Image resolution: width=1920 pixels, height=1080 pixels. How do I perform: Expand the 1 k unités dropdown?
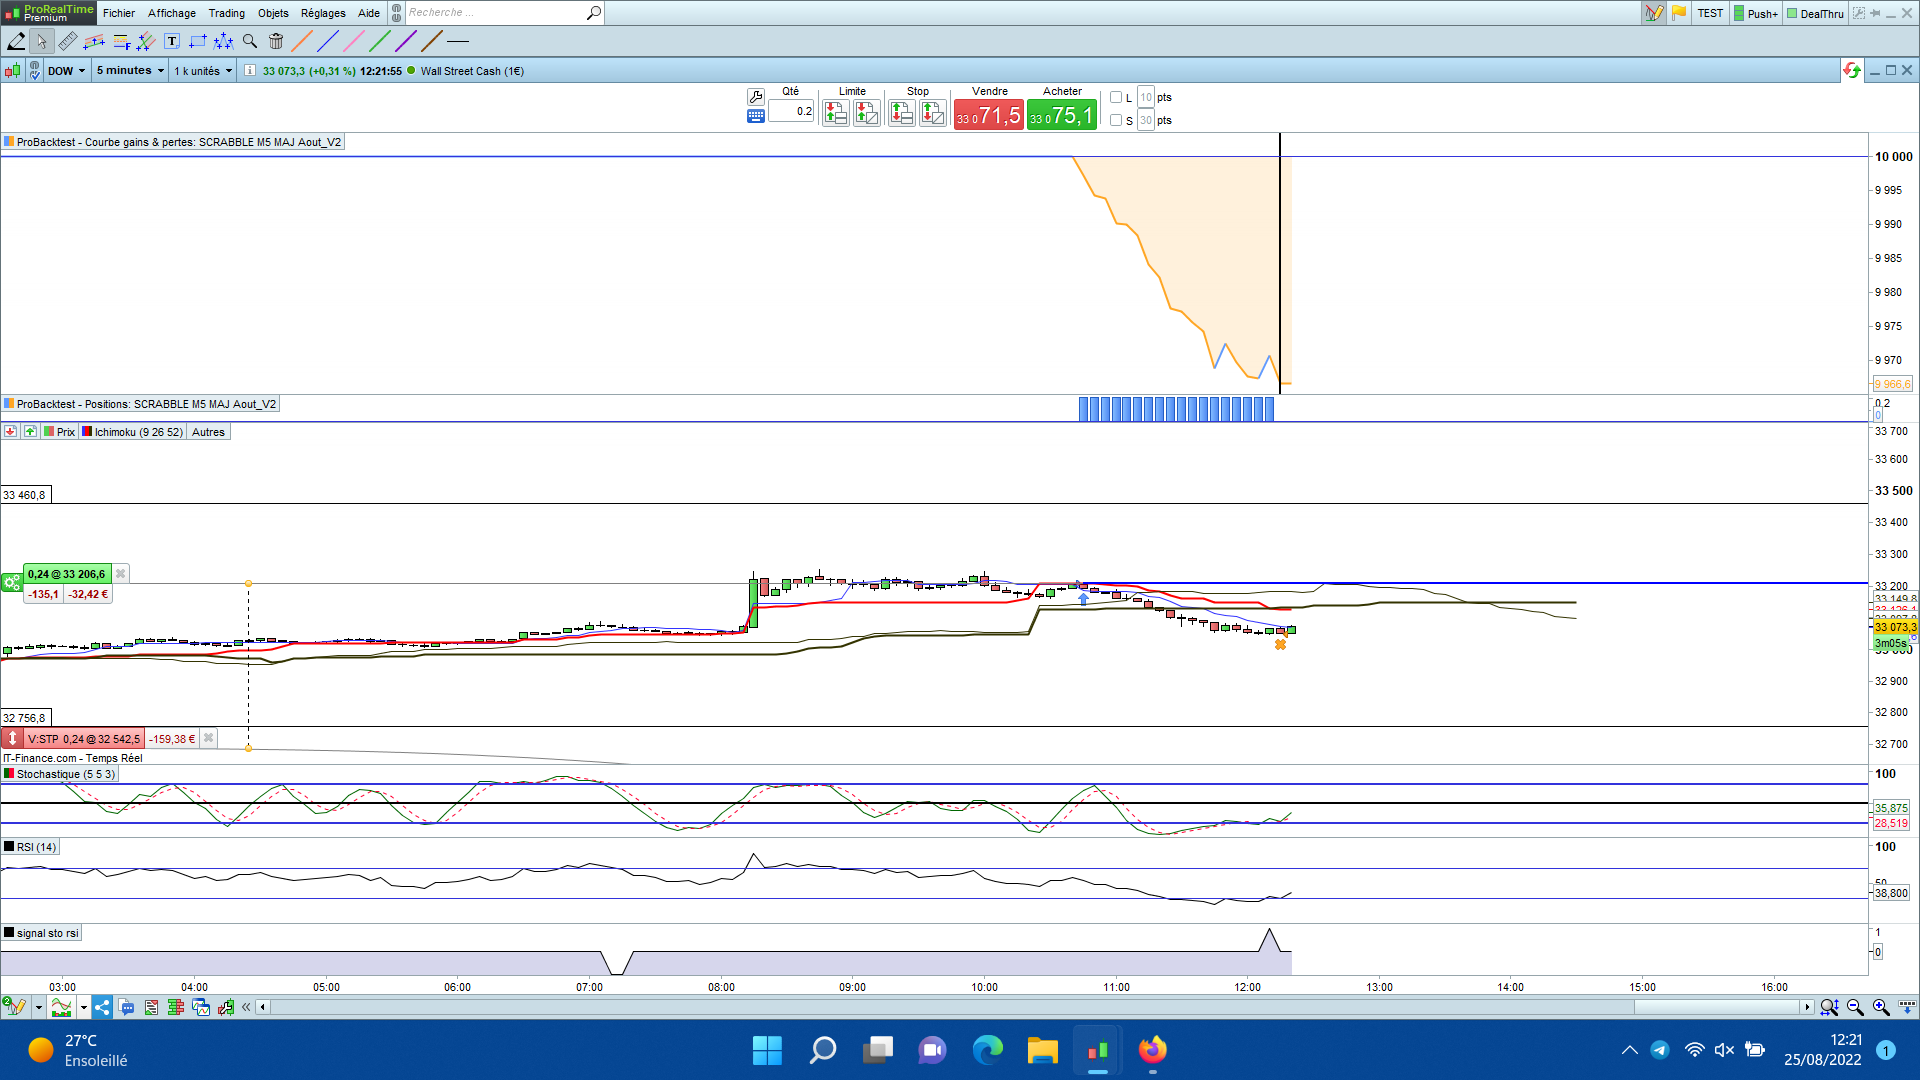pos(203,71)
